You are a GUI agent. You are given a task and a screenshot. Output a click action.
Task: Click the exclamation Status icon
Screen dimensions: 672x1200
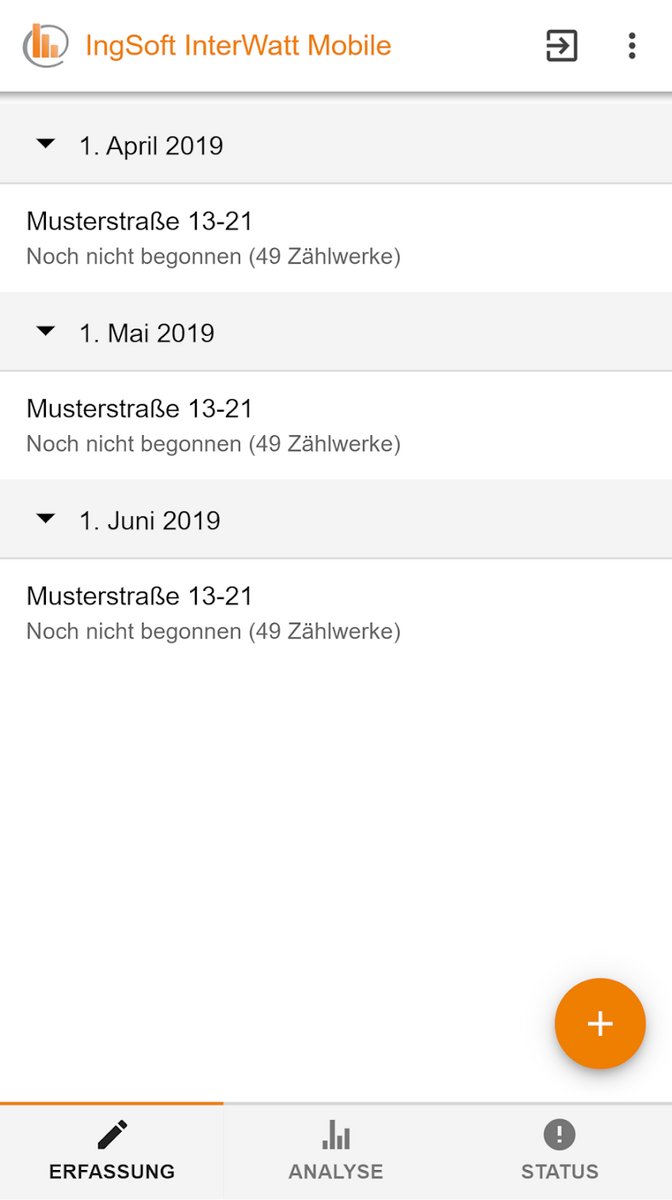(x=560, y=1134)
